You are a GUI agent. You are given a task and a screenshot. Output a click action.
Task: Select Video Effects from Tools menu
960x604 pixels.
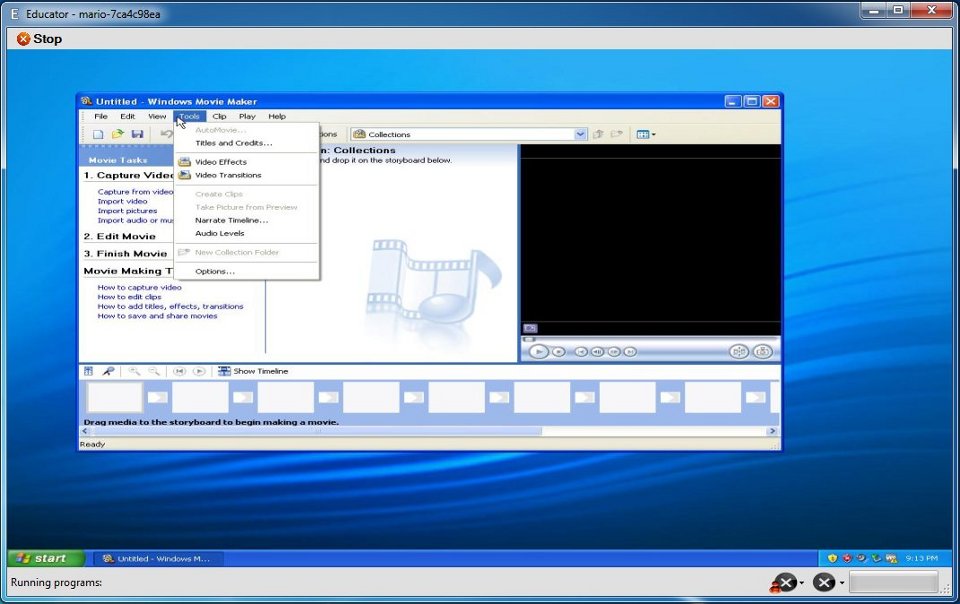pyautogui.click(x=220, y=162)
